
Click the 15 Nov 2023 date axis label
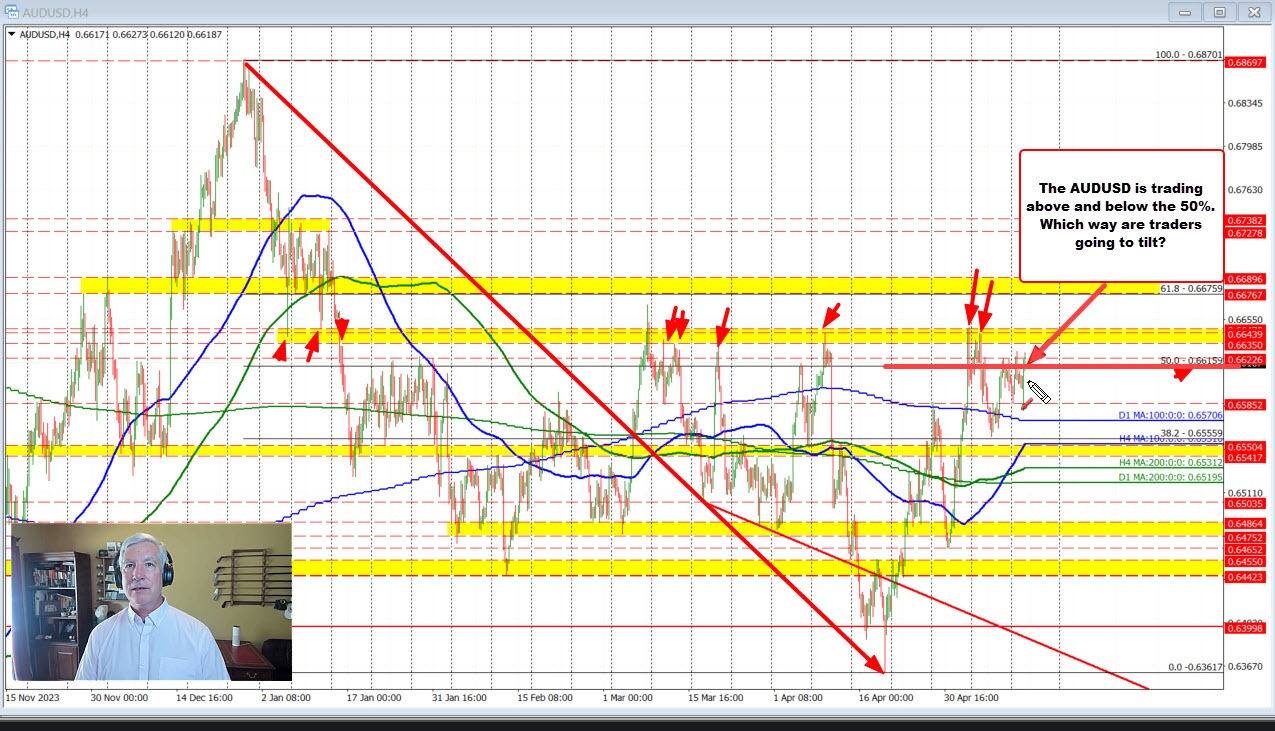[x=35, y=698]
